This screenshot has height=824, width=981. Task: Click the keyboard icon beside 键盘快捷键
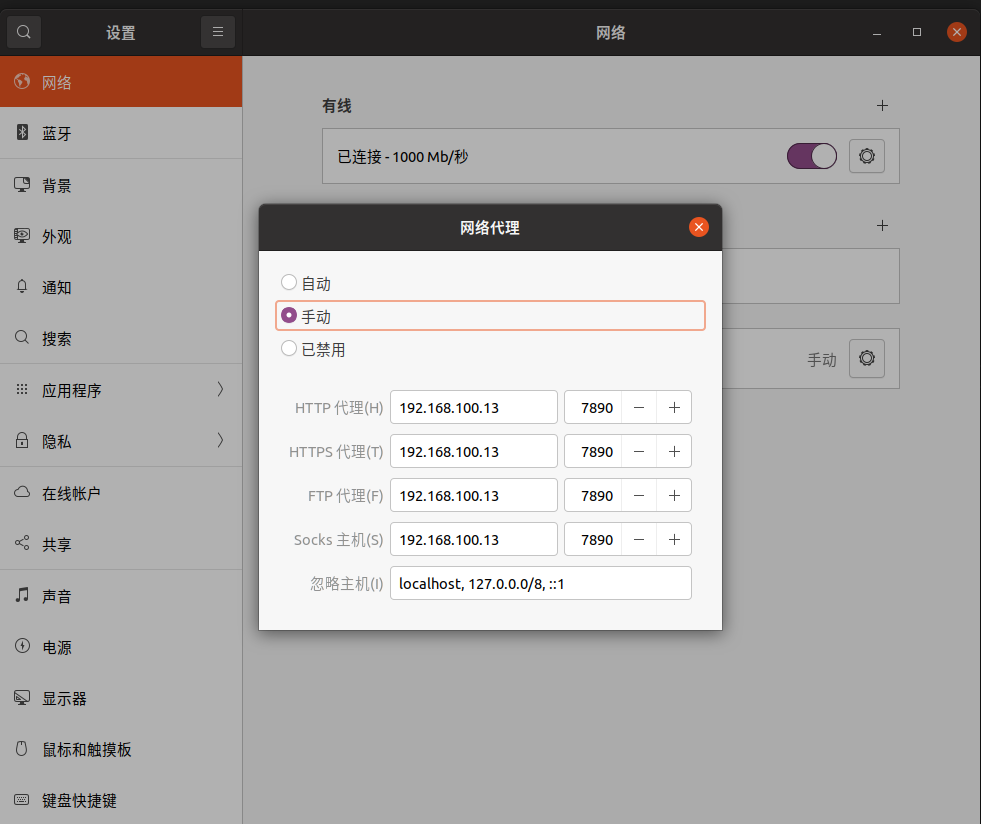point(22,800)
